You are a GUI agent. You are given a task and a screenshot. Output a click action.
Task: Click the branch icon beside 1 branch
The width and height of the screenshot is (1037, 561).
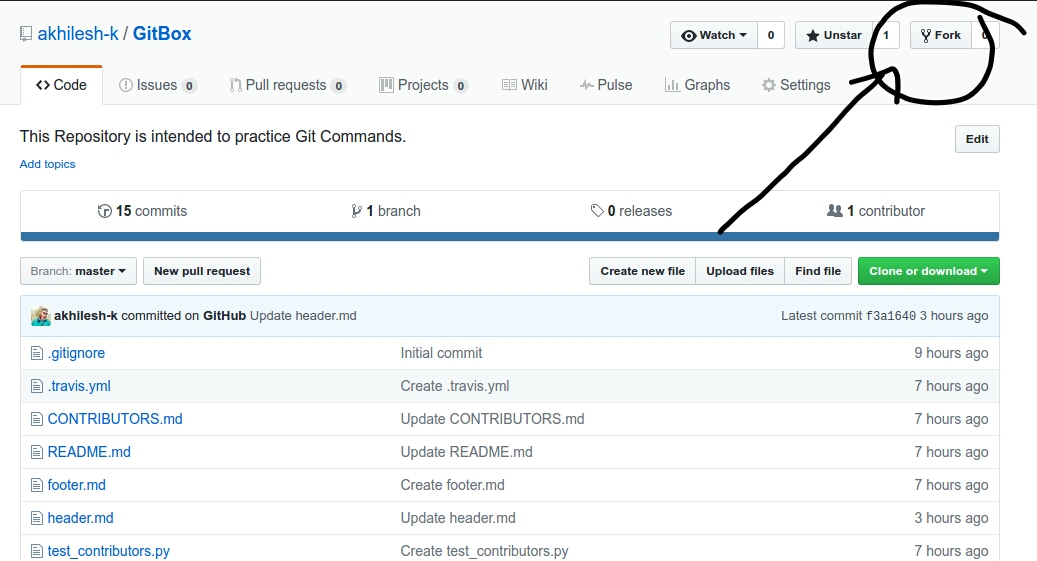356,211
